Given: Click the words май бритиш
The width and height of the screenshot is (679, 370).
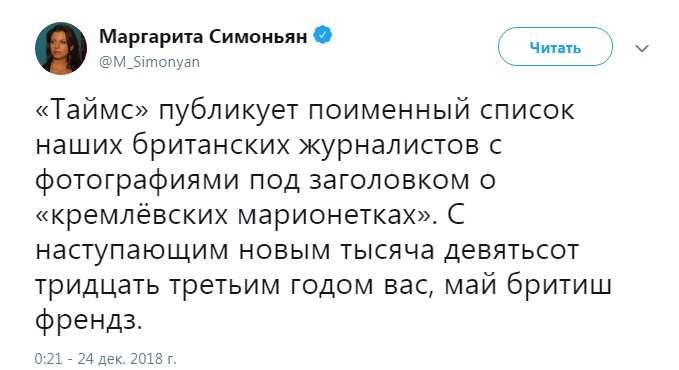Looking at the screenshot, I should (x=528, y=285).
